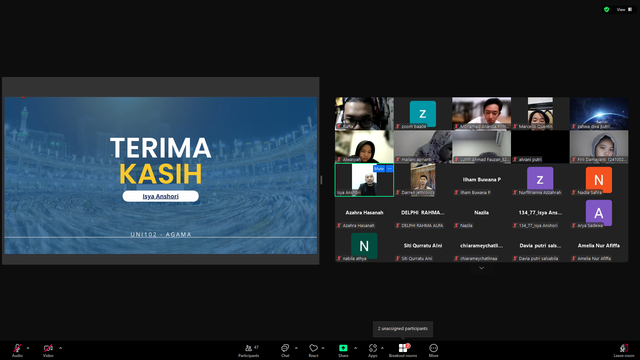This screenshot has width=640, height=360.
Task: Click the Isya Anshori link on the slide
Action: [160, 196]
